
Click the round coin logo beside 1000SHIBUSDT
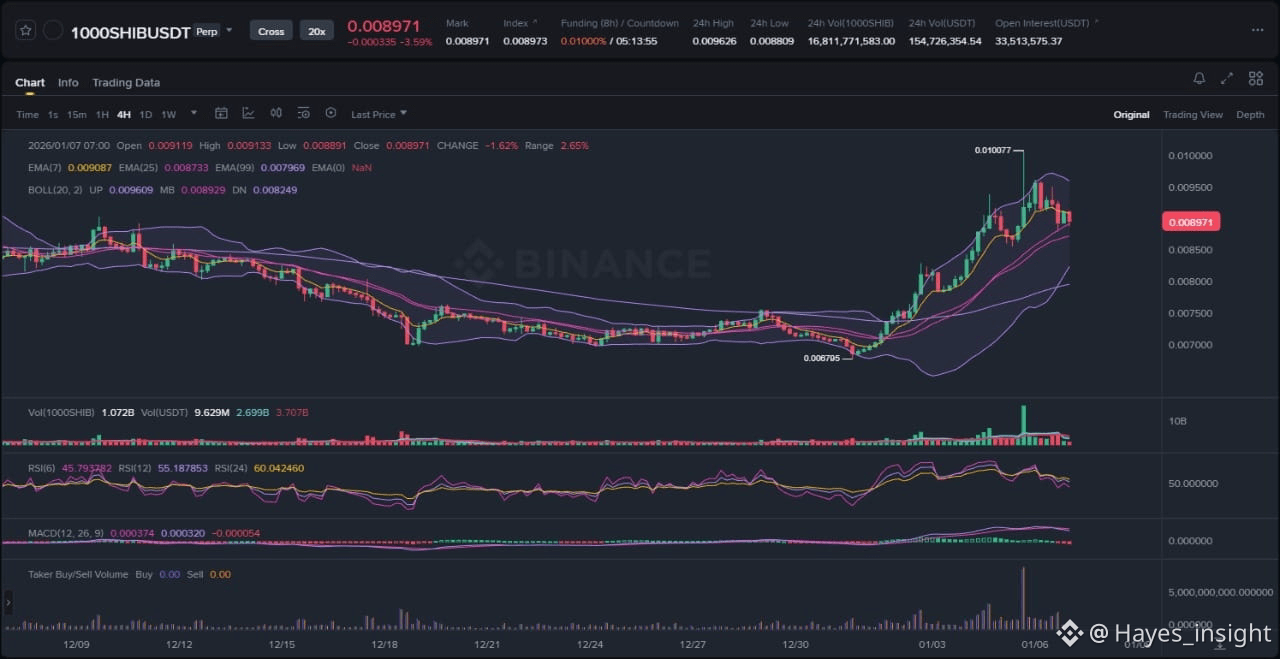pyautogui.click(x=53, y=31)
